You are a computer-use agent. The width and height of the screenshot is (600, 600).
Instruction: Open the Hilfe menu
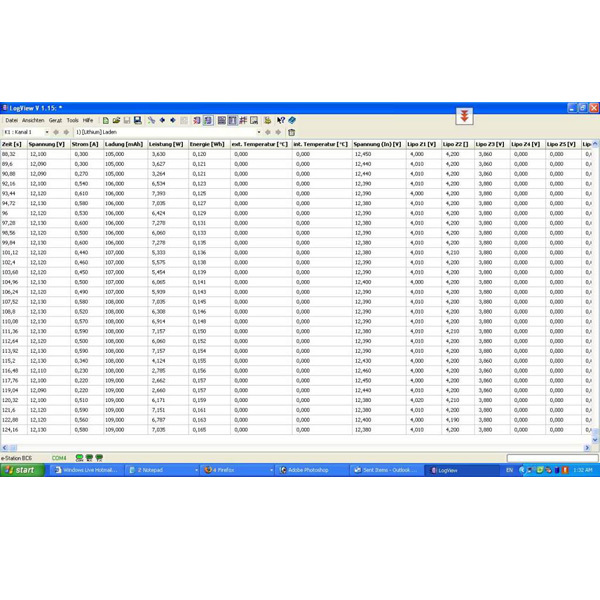click(x=88, y=121)
